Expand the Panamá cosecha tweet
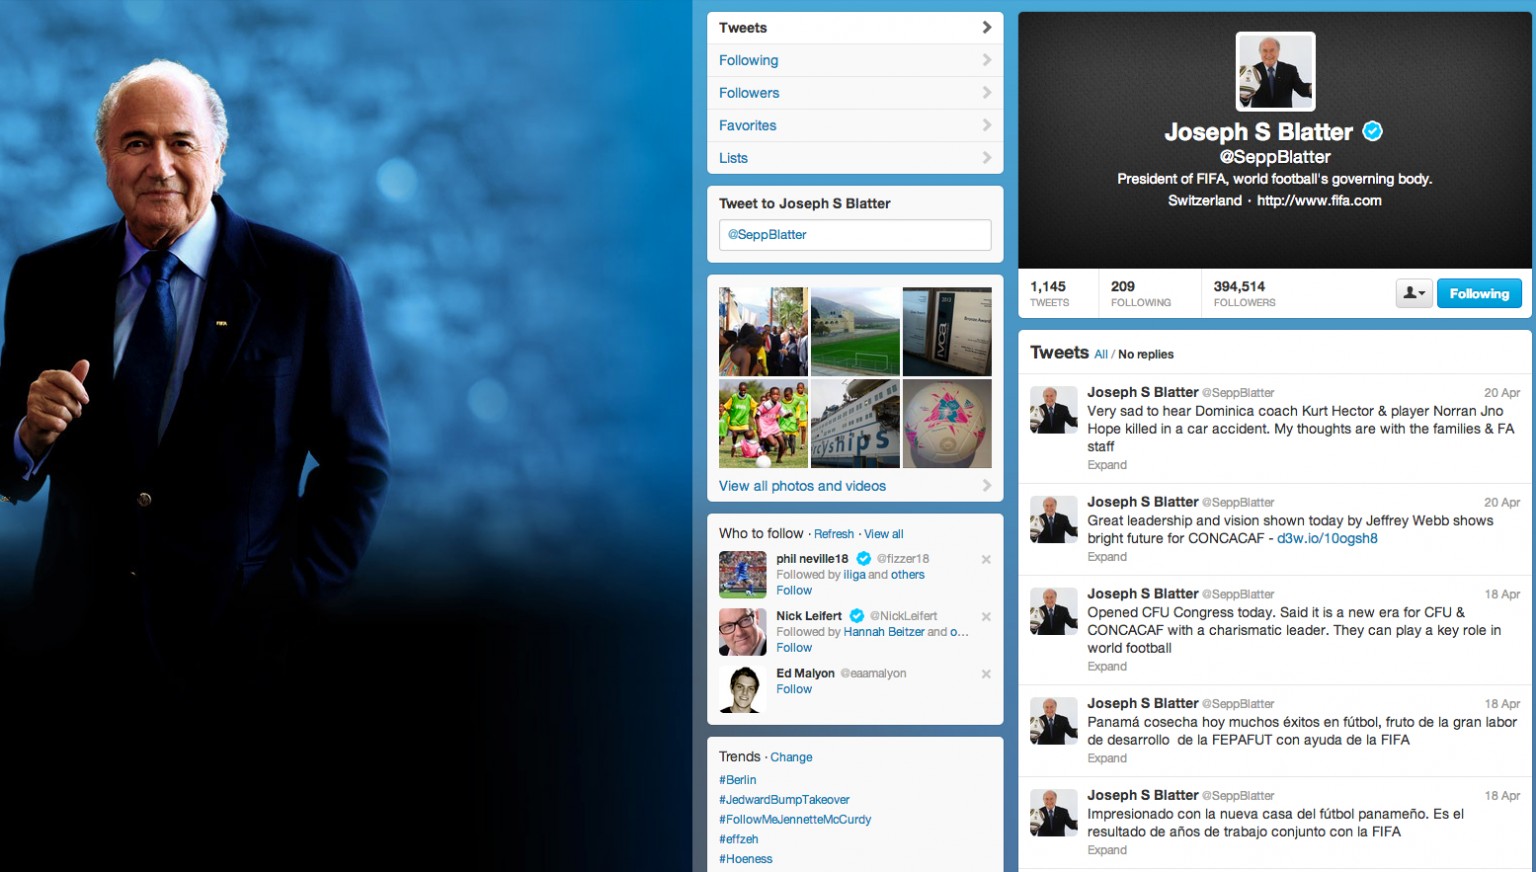The width and height of the screenshot is (1536, 872). click(1107, 758)
